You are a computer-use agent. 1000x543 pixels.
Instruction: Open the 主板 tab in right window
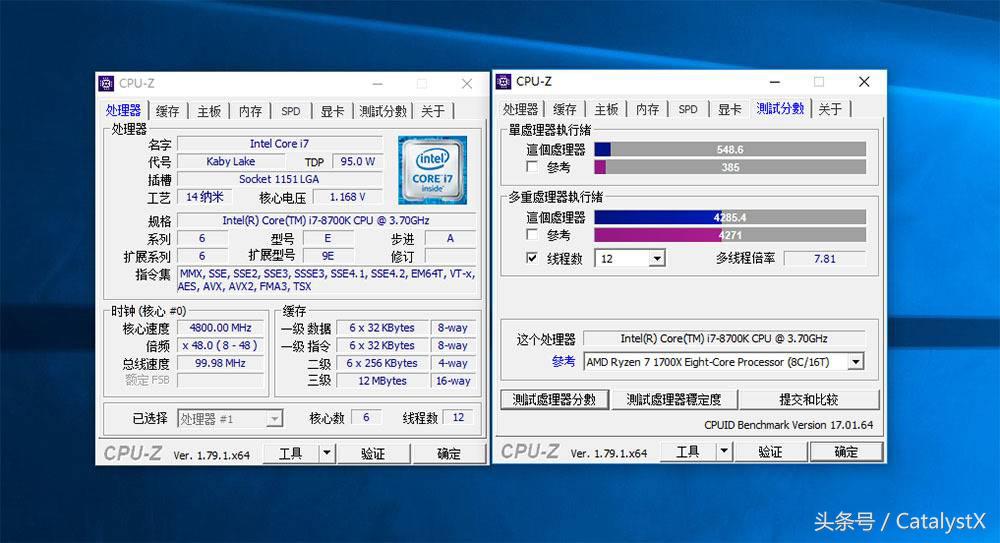[606, 109]
